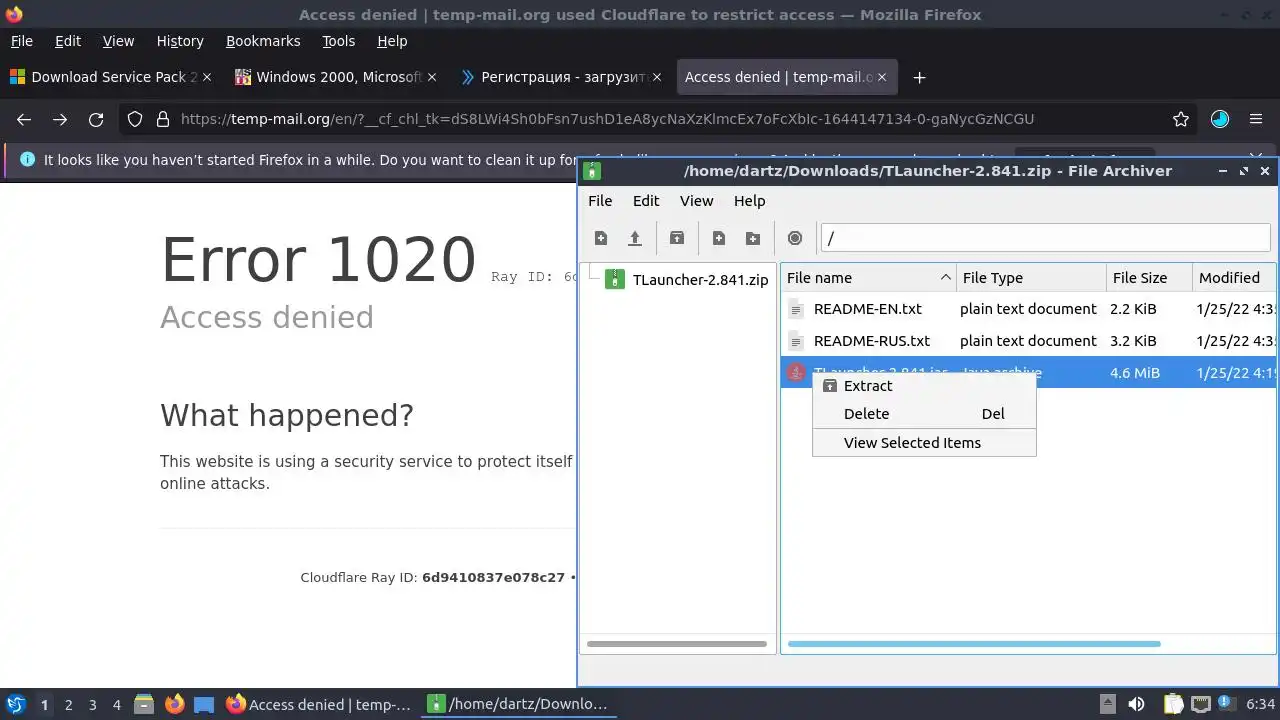This screenshot has width=1280, height=720.
Task: Click New archive icon in File Archiver toolbar
Action: (x=601, y=238)
